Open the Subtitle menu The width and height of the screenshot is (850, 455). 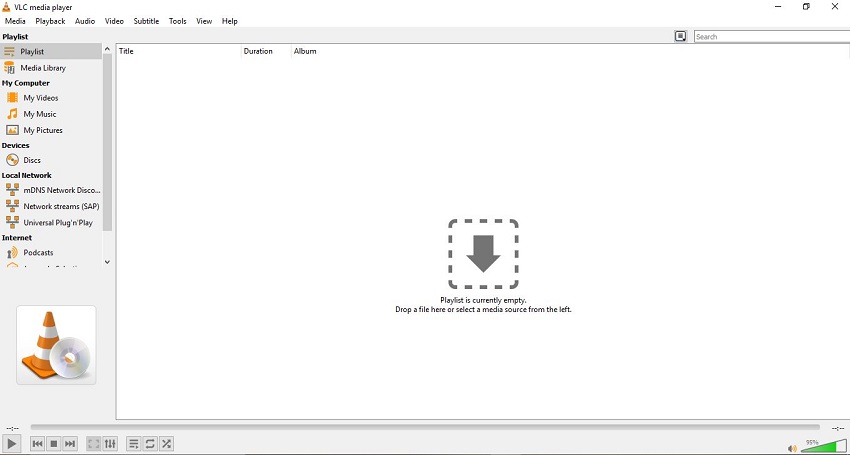(146, 21)
